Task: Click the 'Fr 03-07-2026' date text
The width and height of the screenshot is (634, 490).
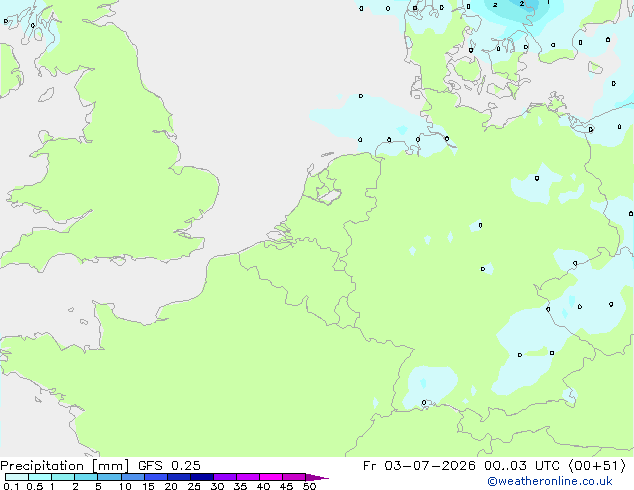Action: click(419, 466)
